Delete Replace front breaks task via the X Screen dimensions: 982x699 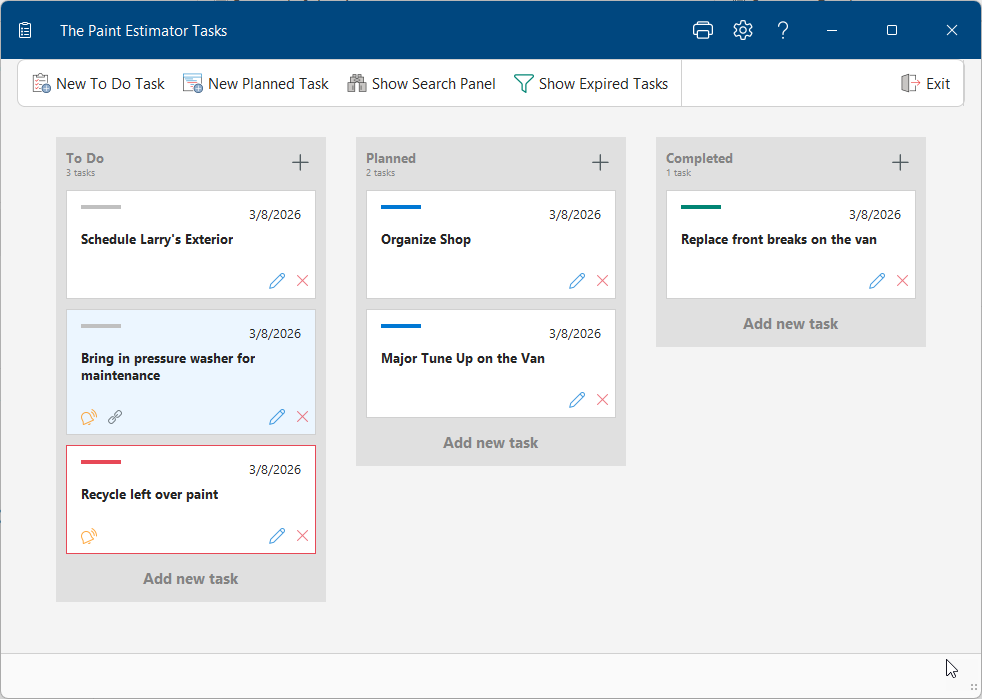(x=902, y=281)
